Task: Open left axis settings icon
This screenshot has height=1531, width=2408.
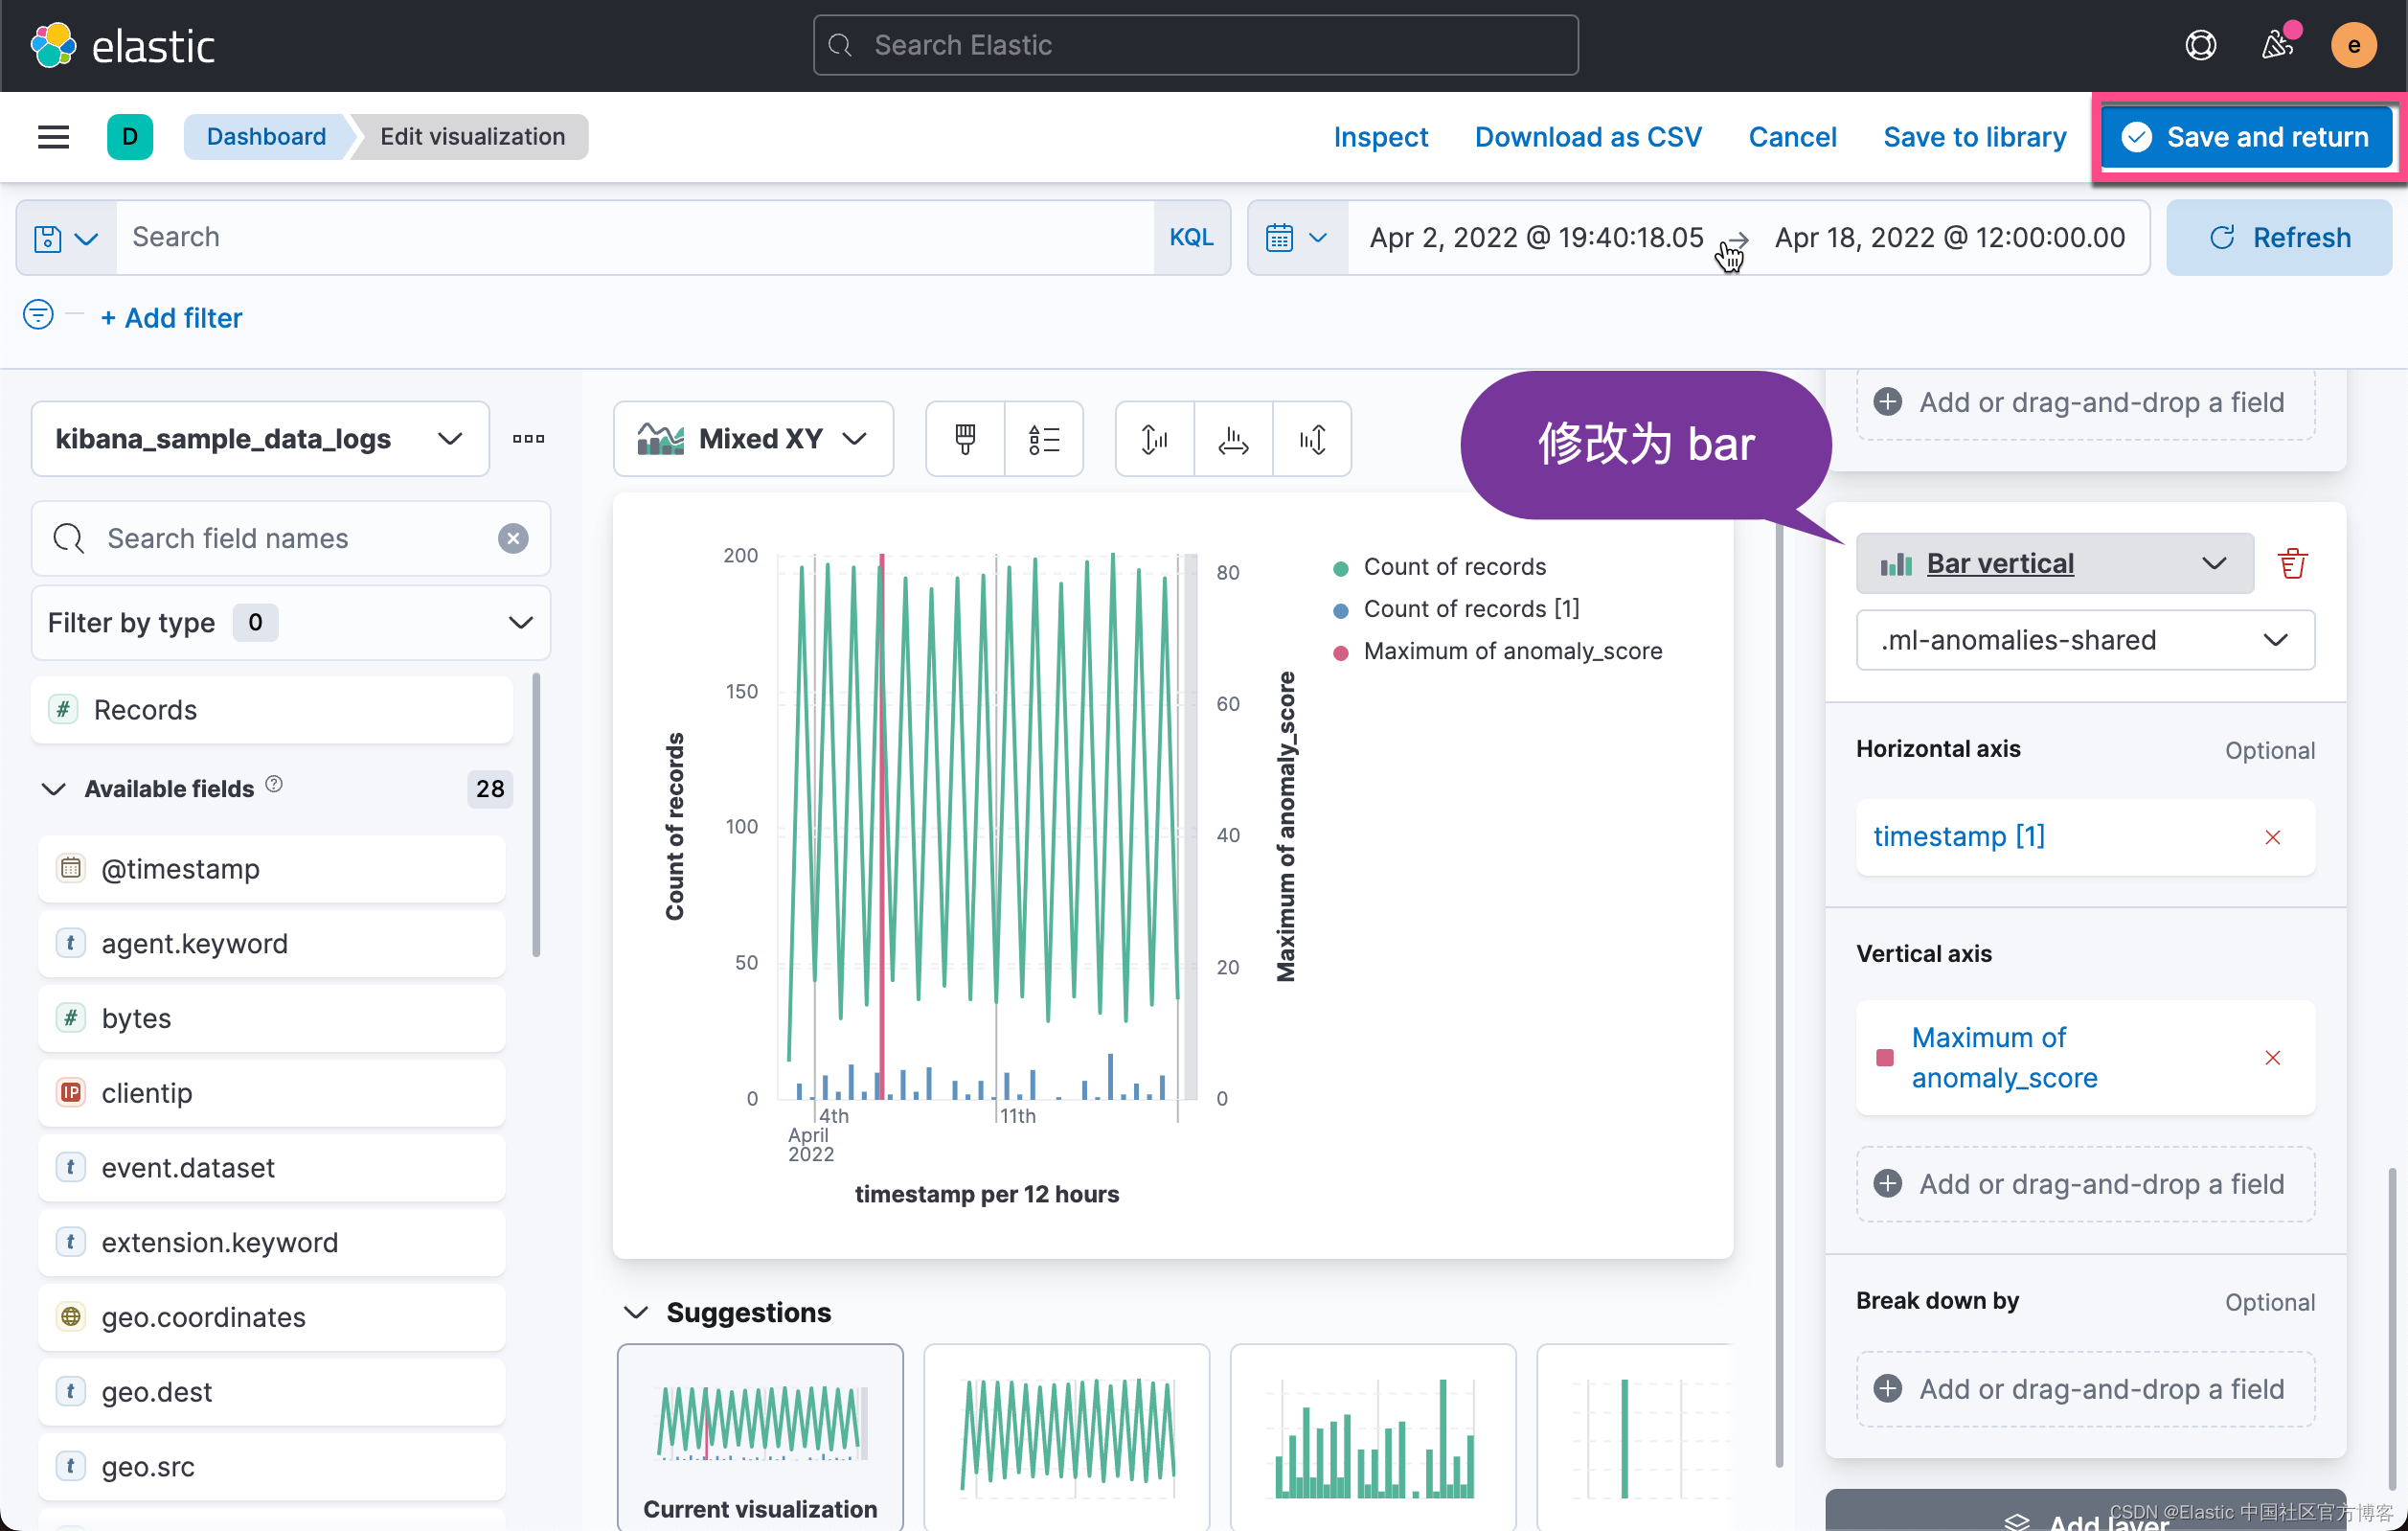Action: pos(1154,439)
